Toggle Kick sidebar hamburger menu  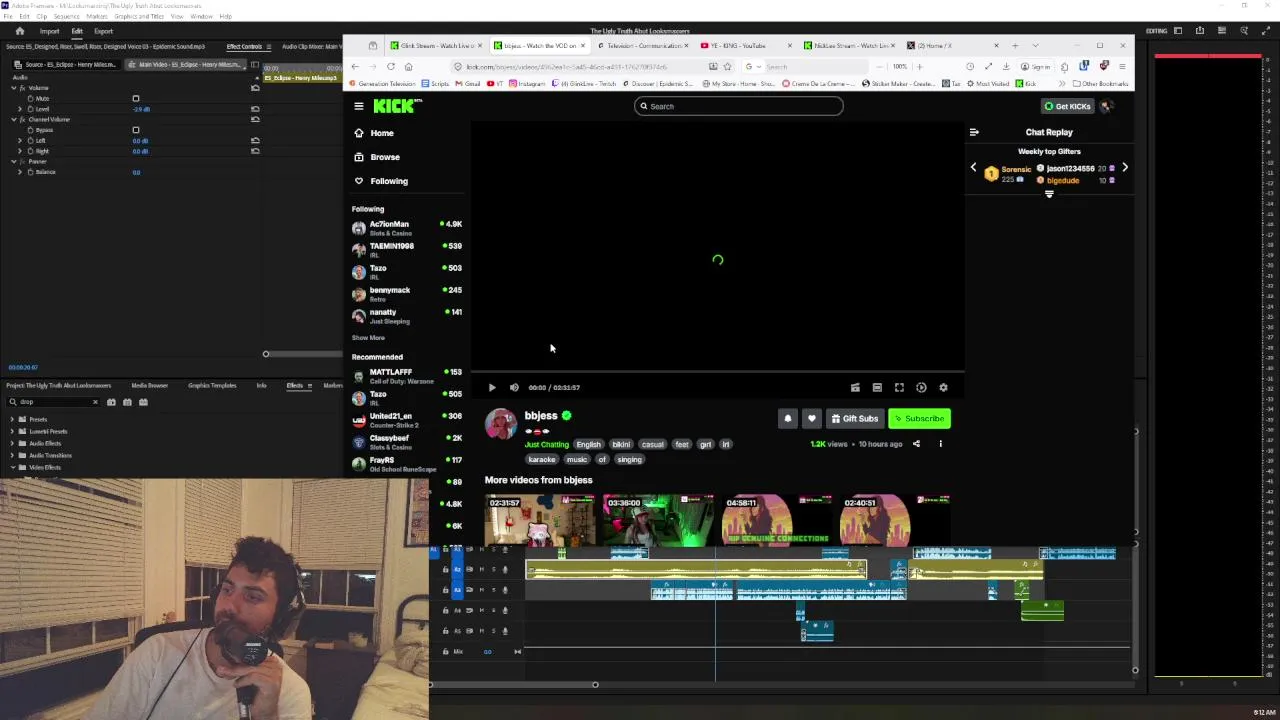[x=359, y=106]
